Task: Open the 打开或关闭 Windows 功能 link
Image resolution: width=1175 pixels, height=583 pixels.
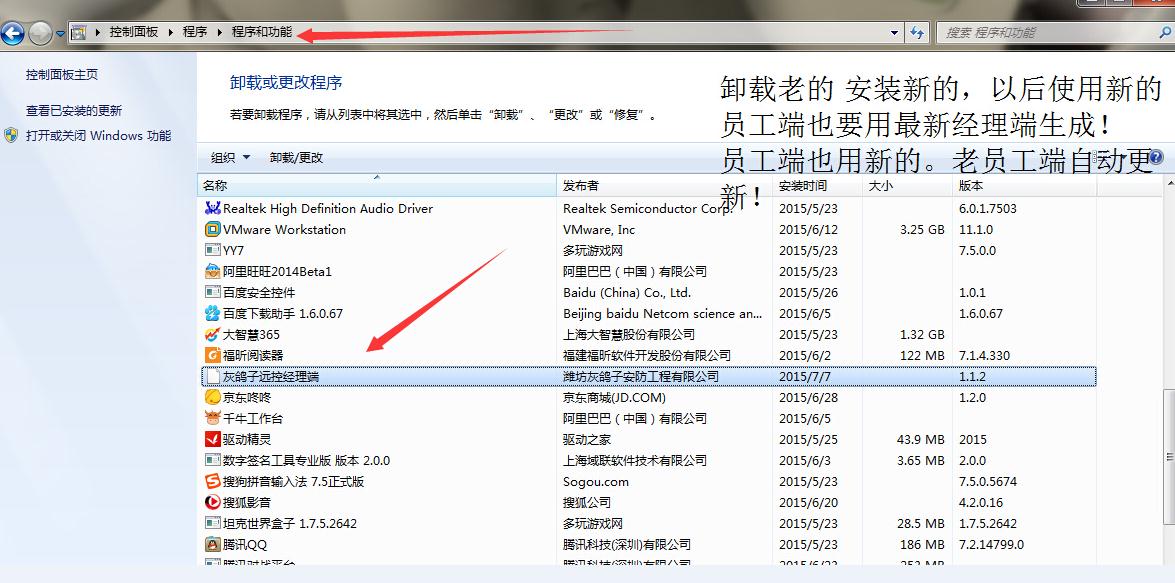Action: [x=98, y=136]
